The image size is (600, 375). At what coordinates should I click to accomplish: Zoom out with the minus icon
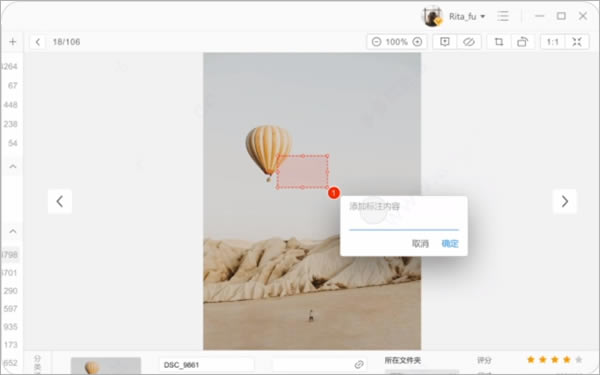click(377, 42)
